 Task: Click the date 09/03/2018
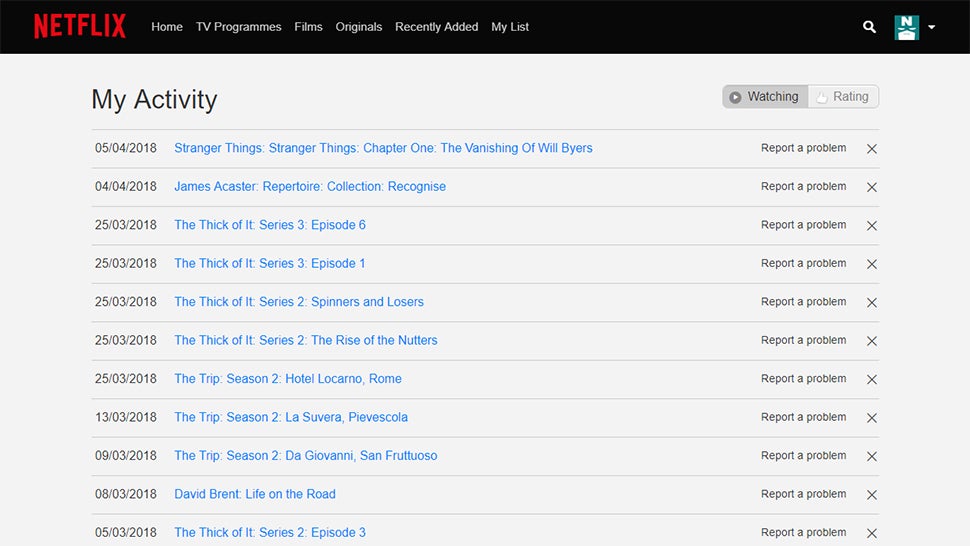[126, 455]
